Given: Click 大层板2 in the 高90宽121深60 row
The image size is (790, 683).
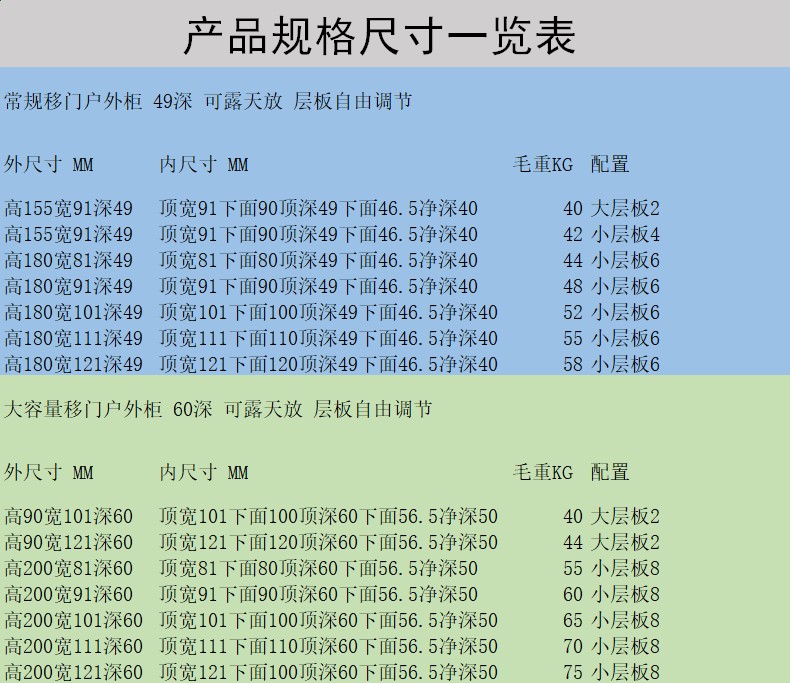Looking at the screenshot, I should click(625, 542).
